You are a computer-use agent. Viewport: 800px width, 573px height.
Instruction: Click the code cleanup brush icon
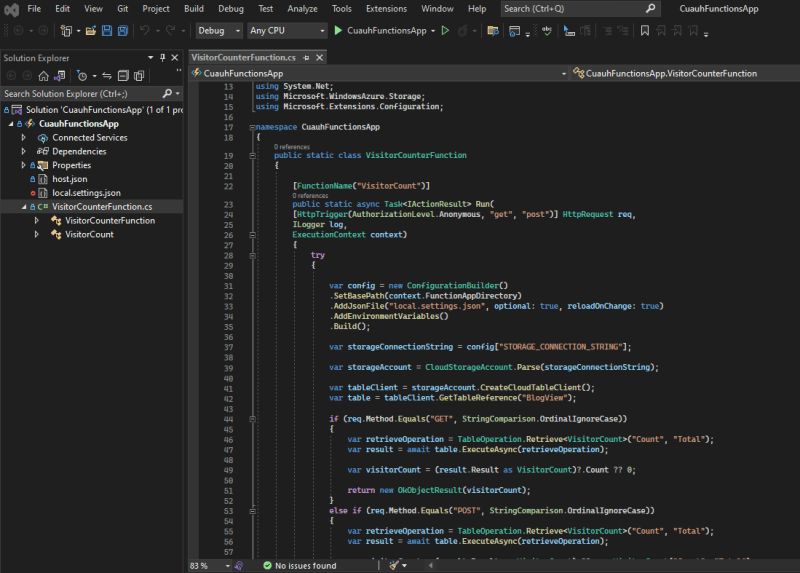coord(393,565)
